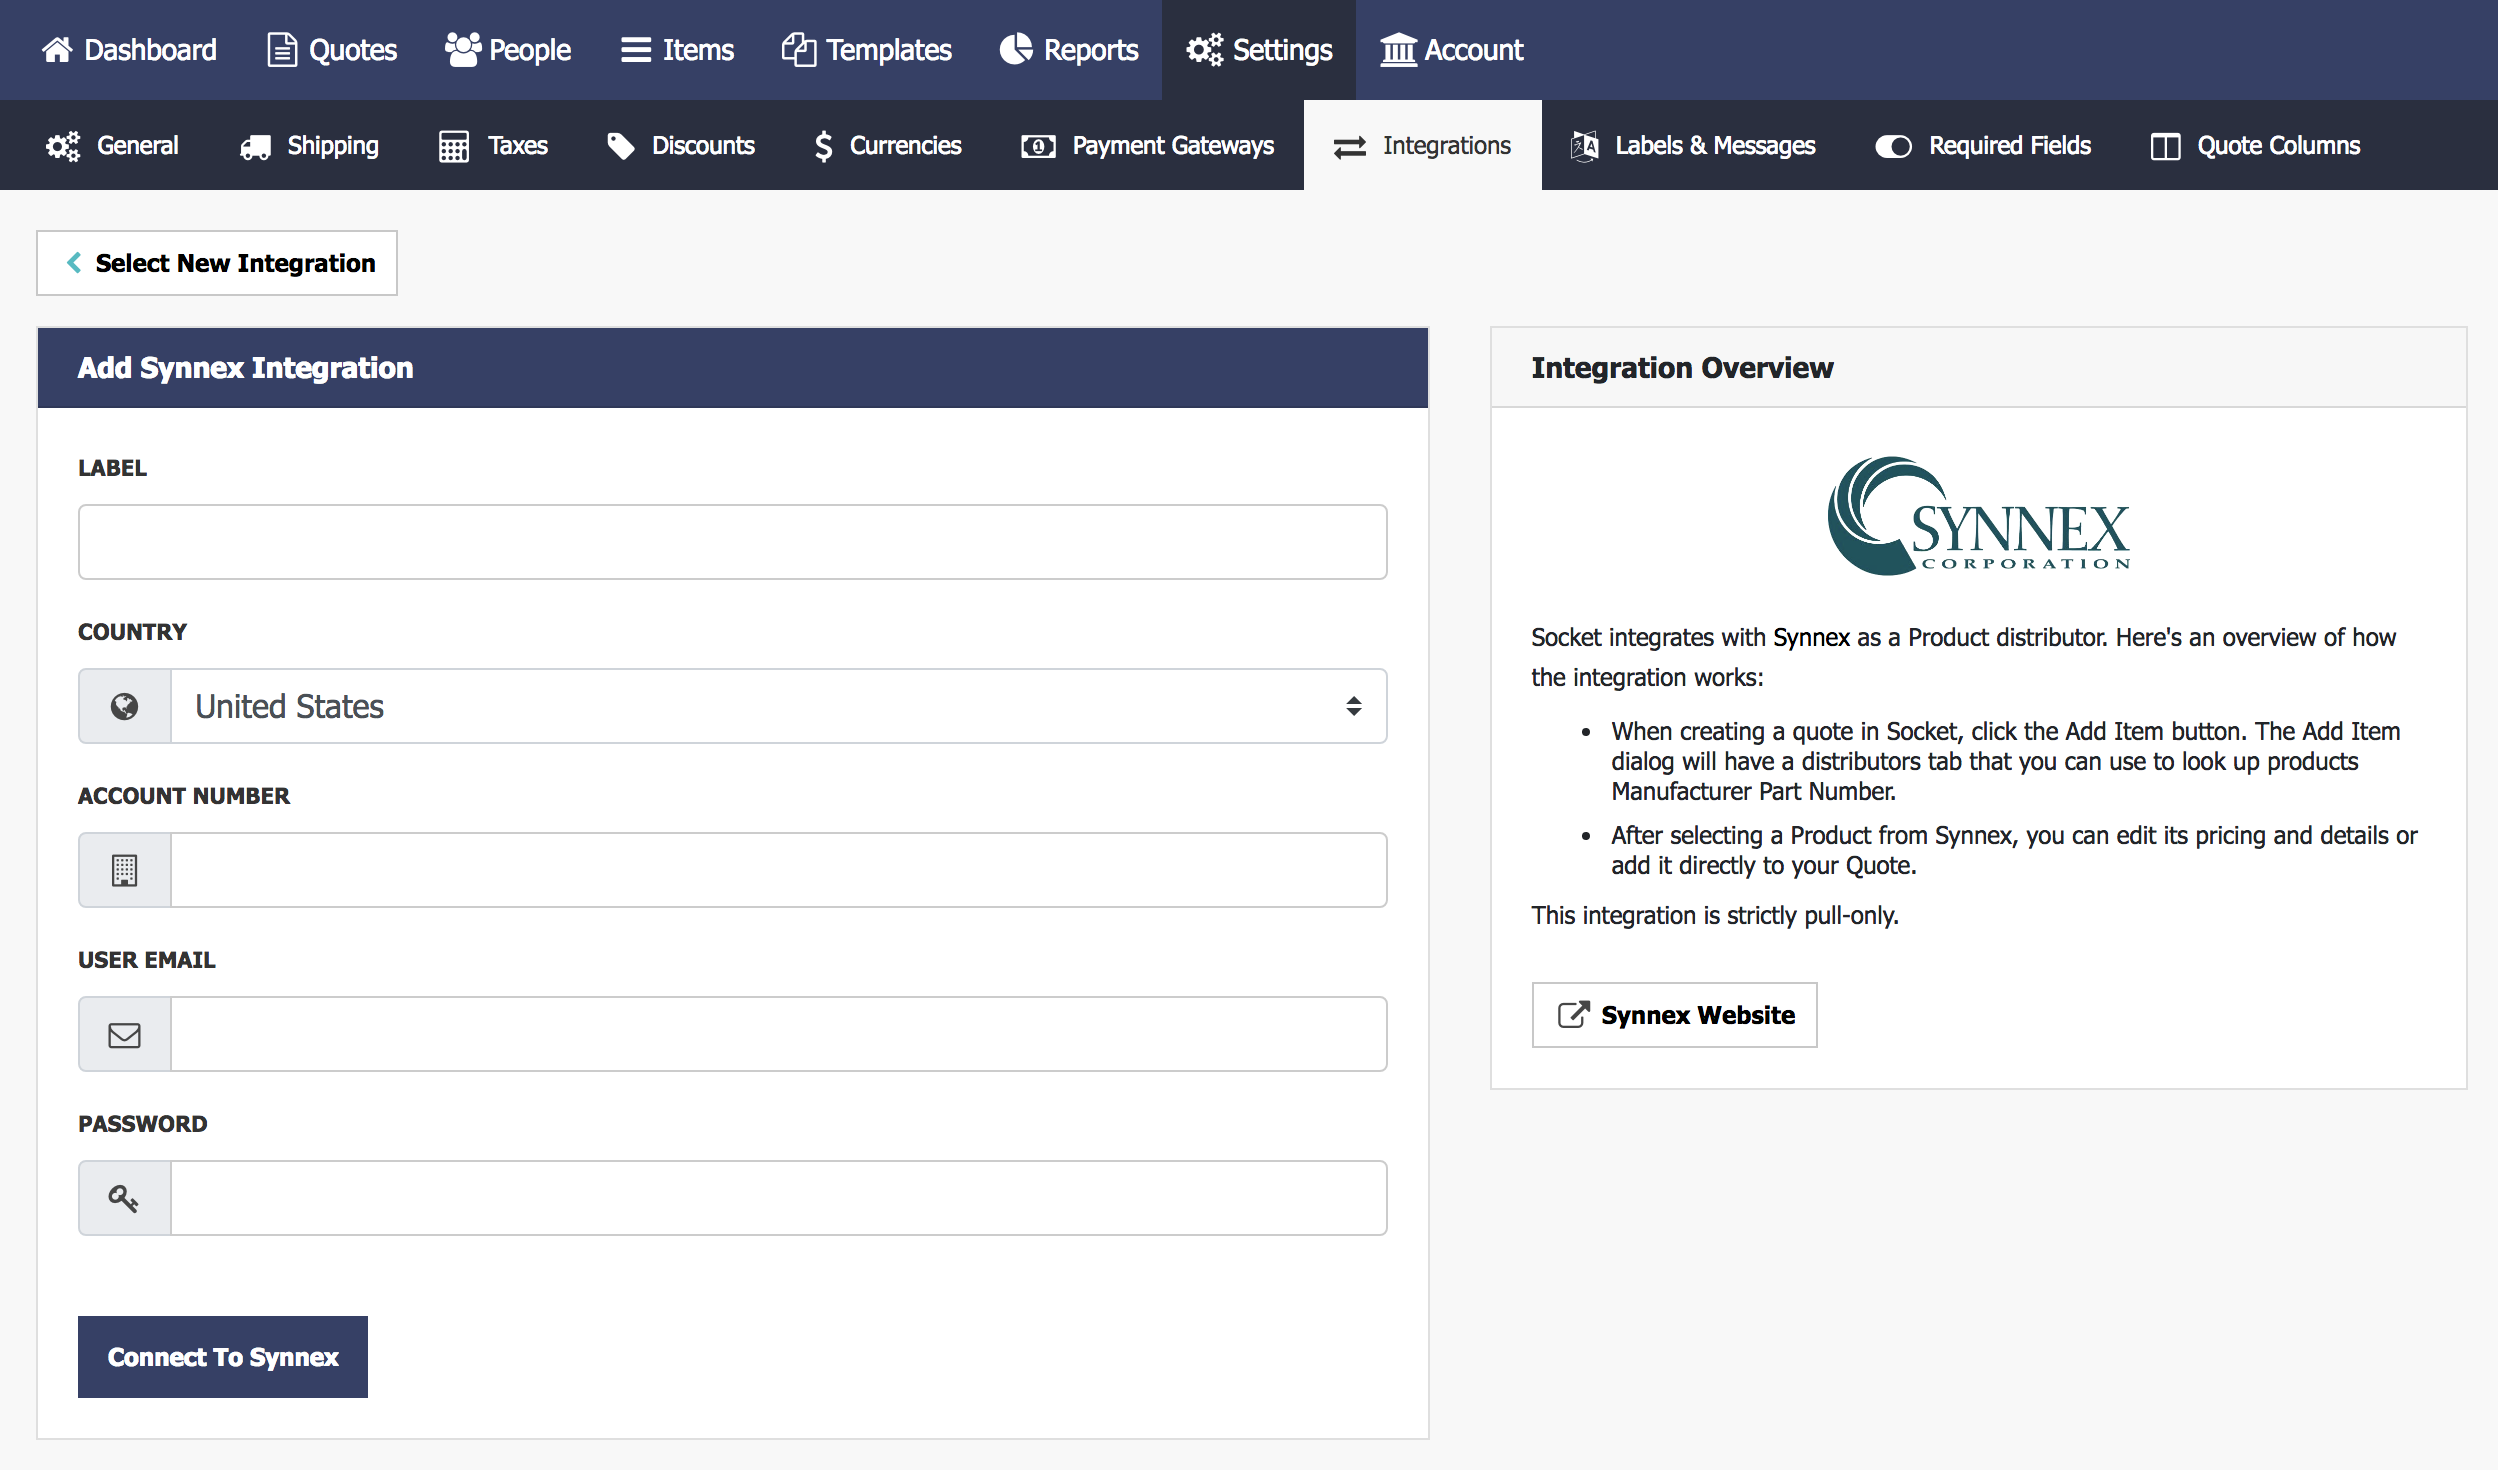This screenshot has height=1470, width=2498.
Task: Open the Templates menu item
Action: [x=867, y=50]
